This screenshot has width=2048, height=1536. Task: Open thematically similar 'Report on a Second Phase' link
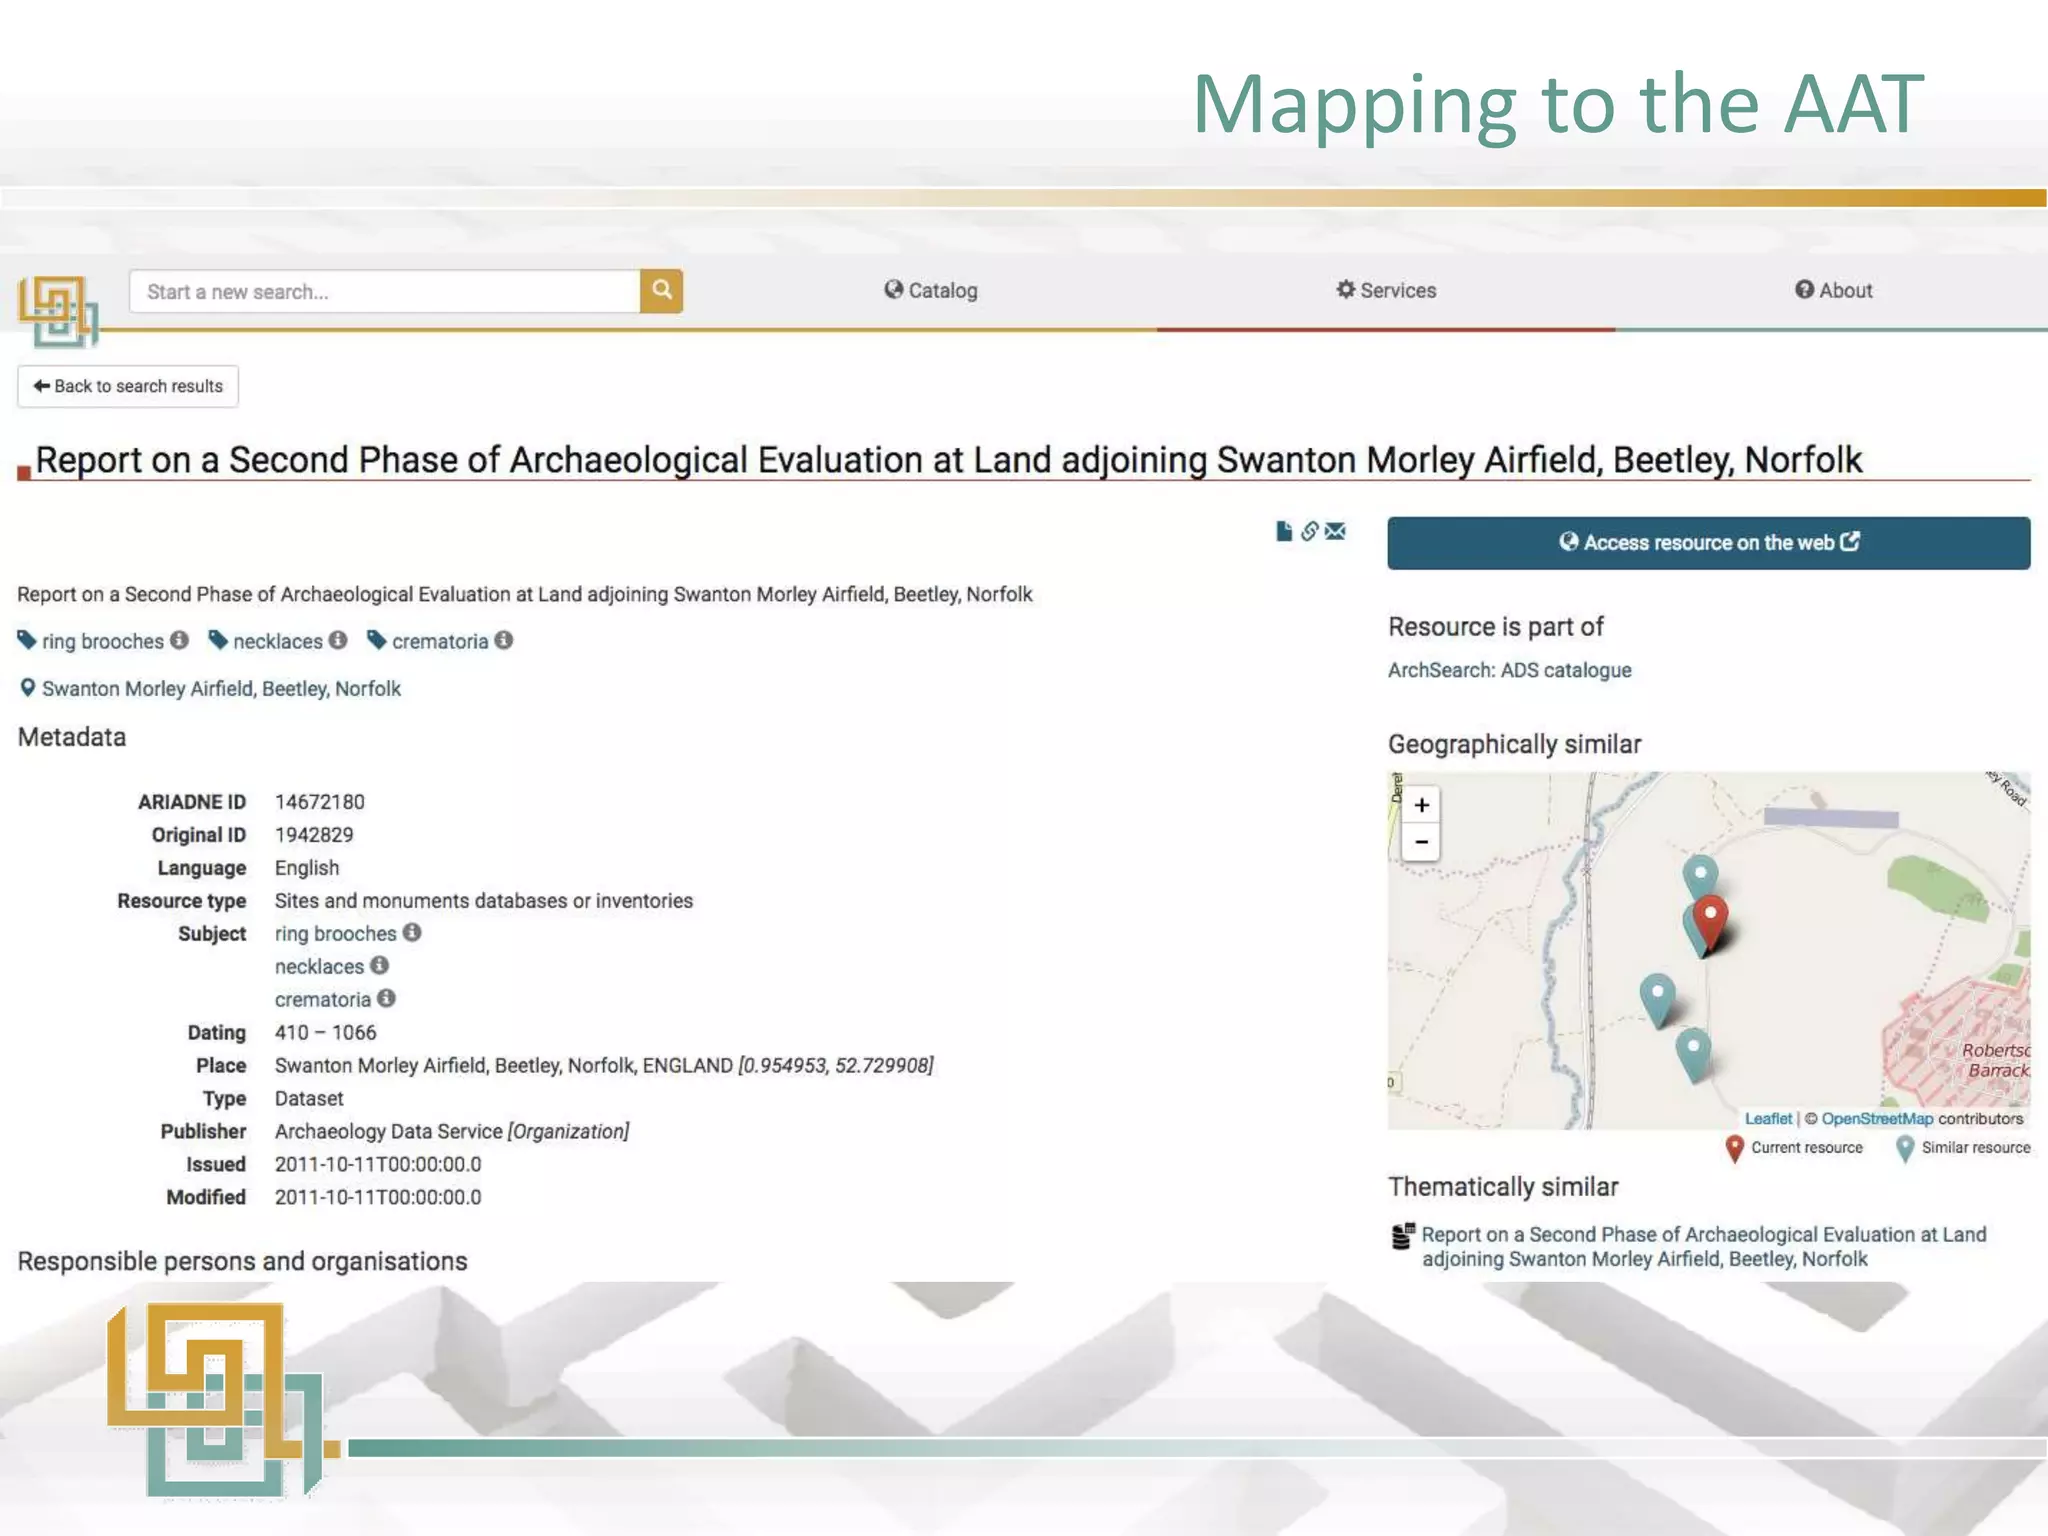pos(1704,1246)
